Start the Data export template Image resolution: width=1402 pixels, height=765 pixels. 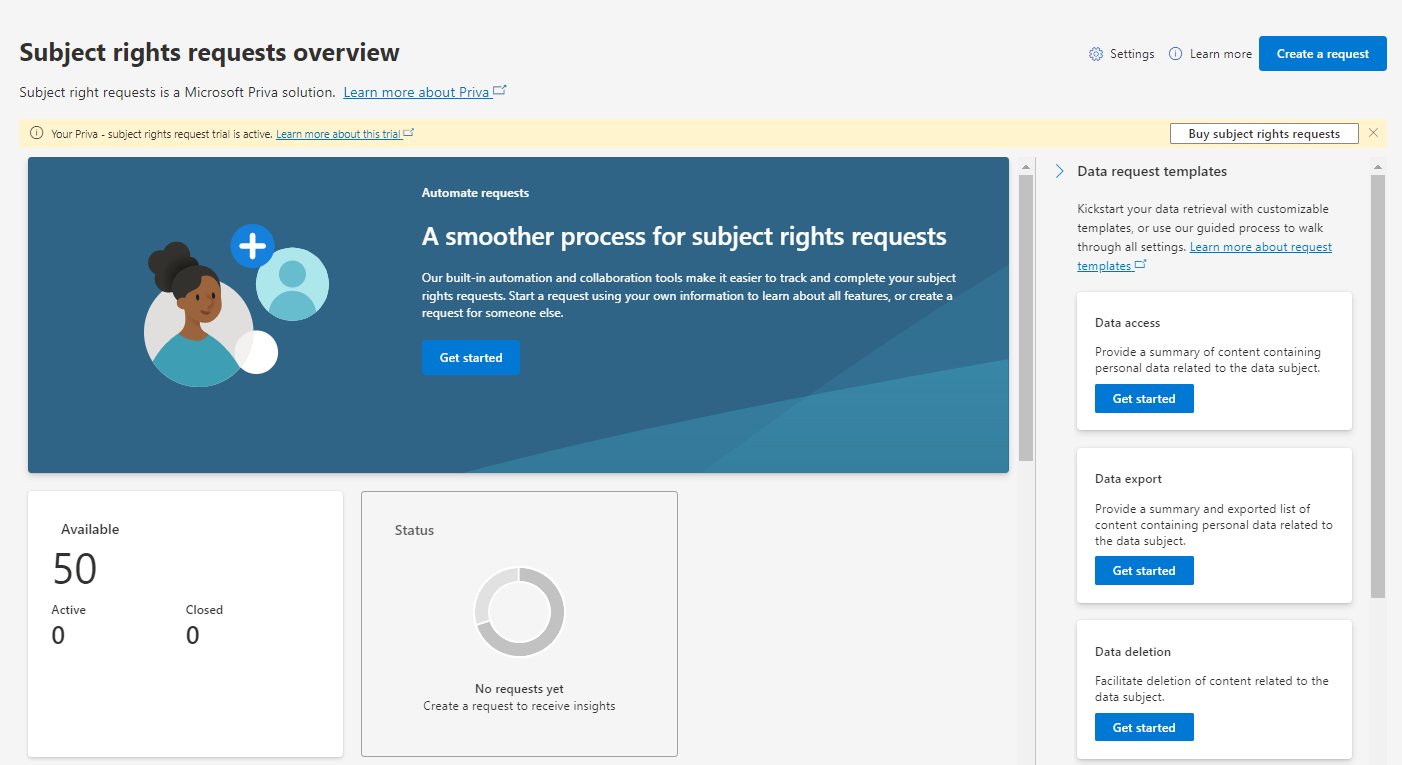click(x=1144, y=571)
